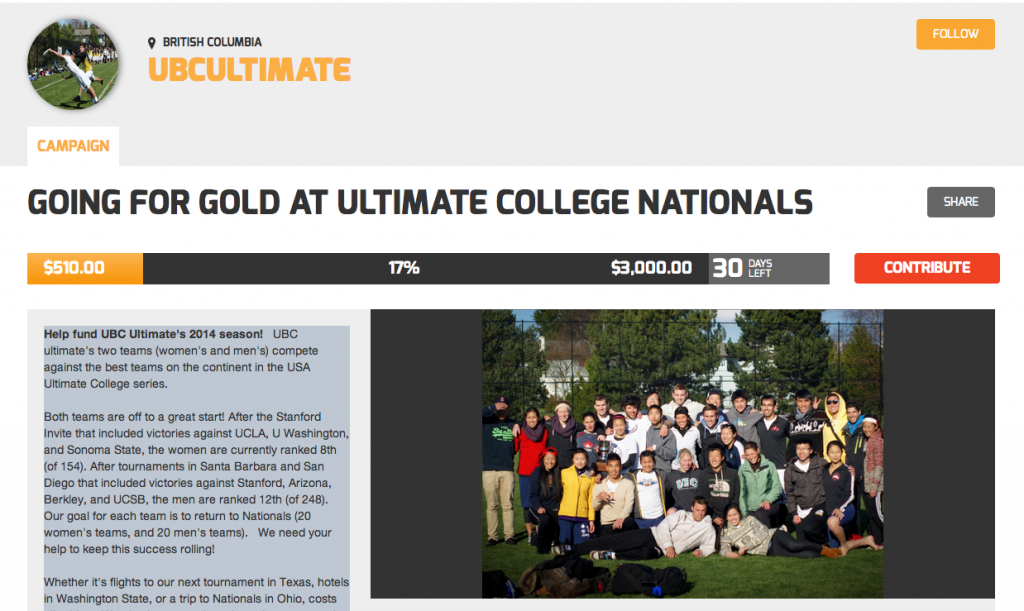
Task: Click the 17% funding progress bar
Action: [x=404, y=268]
